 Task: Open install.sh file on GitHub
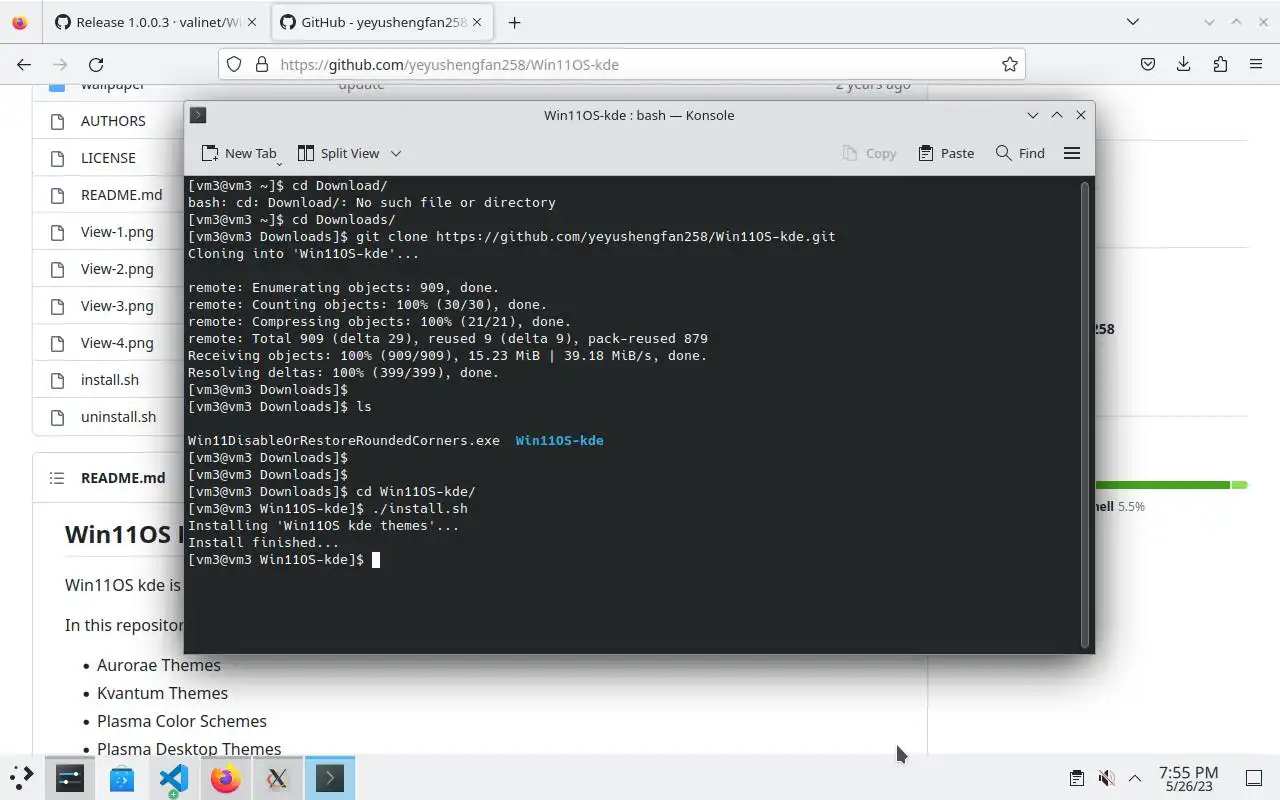click(110, 380)
